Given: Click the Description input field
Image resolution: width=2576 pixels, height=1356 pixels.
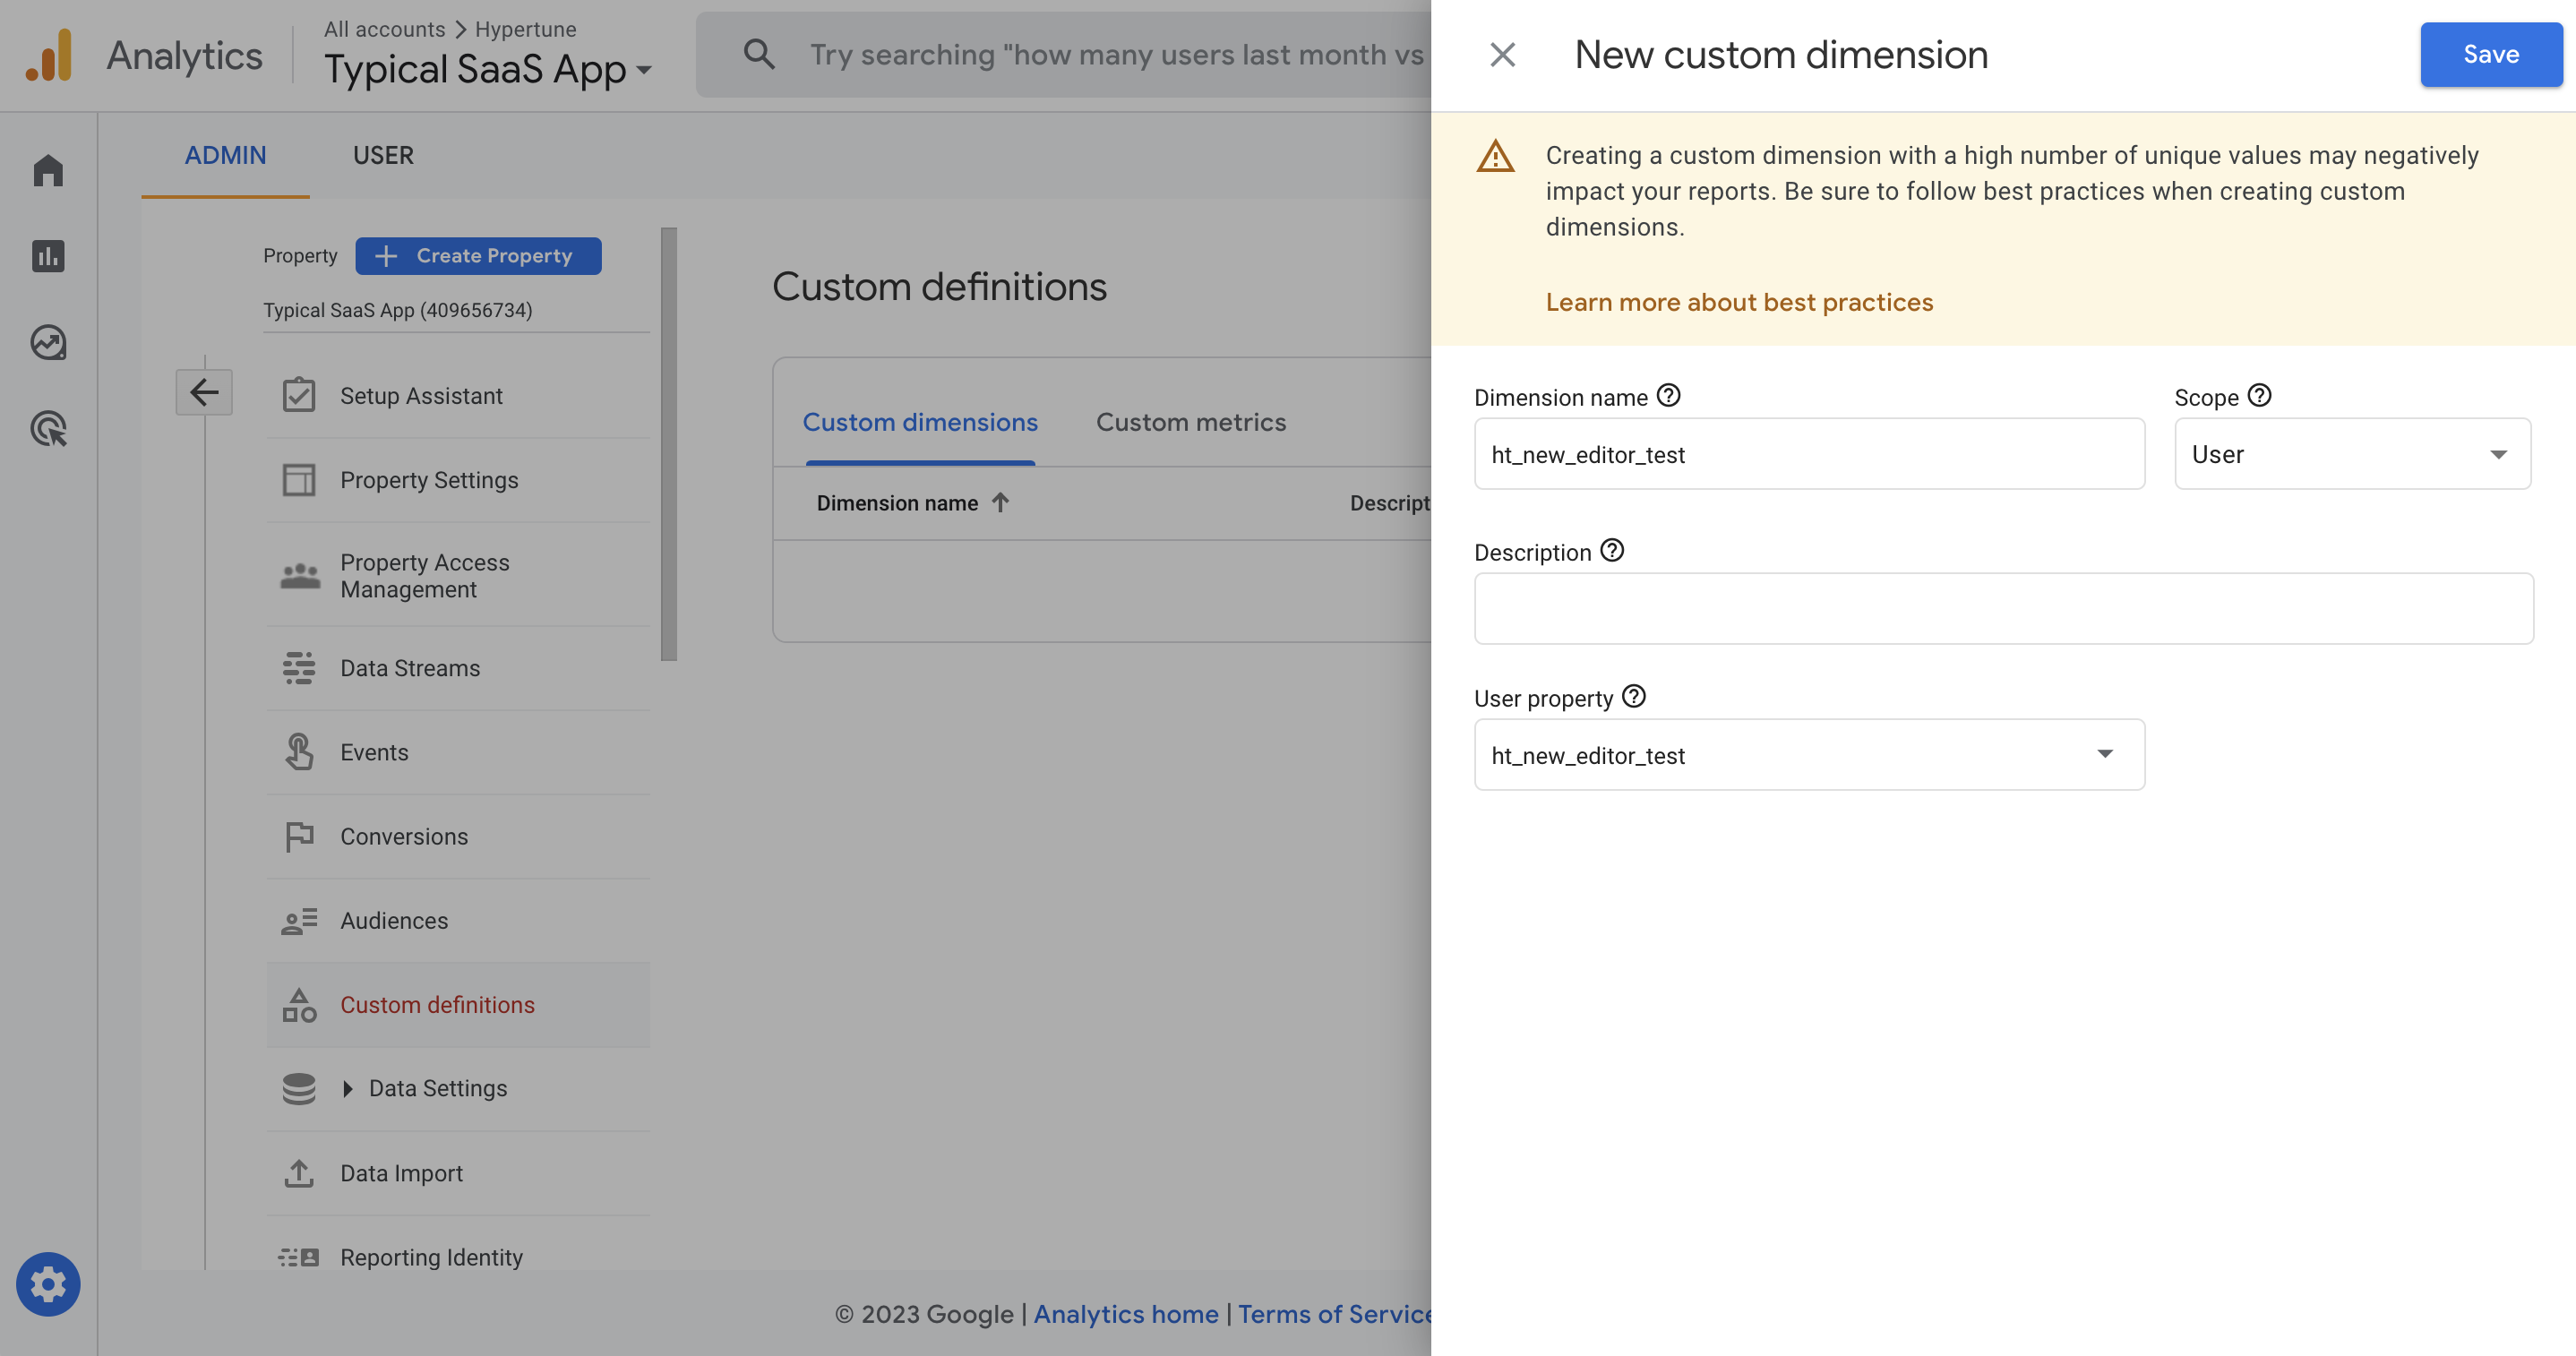Looking at the screenshot, I should click(x=2003, y=608).
